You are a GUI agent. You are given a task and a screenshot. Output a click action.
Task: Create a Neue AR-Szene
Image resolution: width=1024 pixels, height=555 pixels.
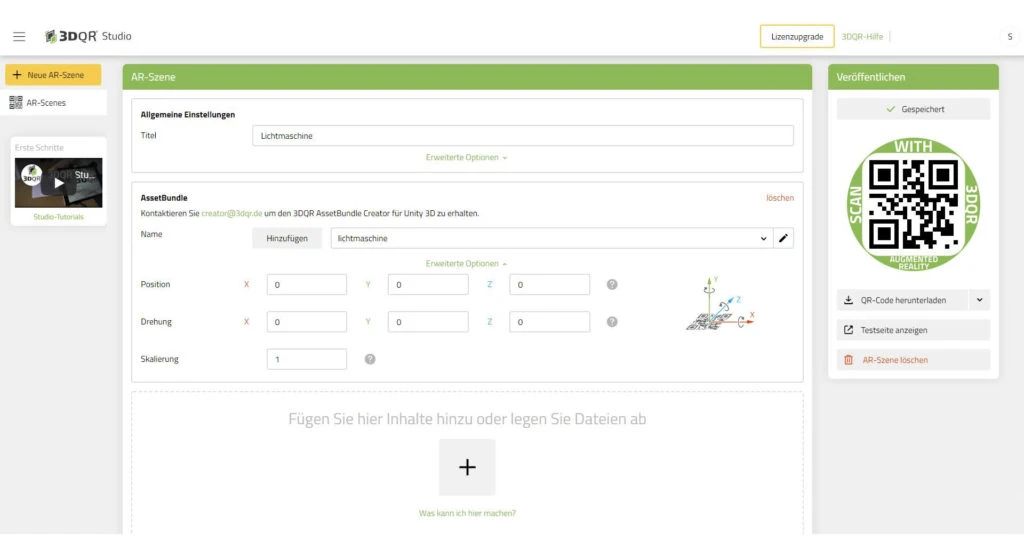click(54, 75)
